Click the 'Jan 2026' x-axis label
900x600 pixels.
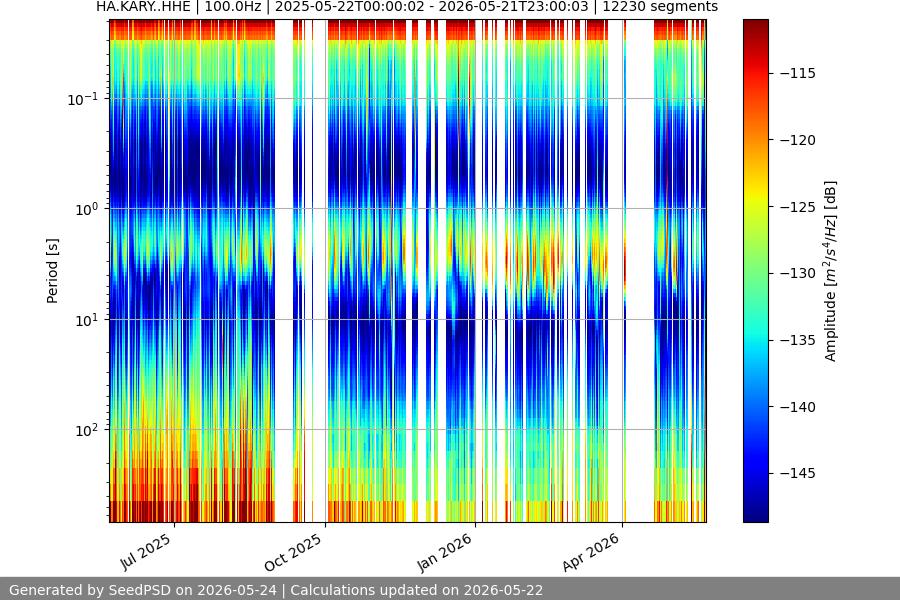(x=444, y=552)
